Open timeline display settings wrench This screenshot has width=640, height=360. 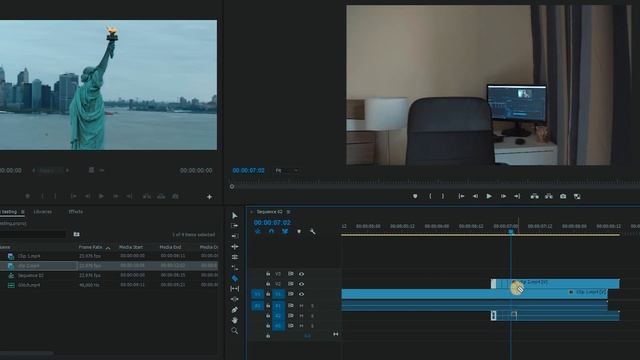click(313, 231)
